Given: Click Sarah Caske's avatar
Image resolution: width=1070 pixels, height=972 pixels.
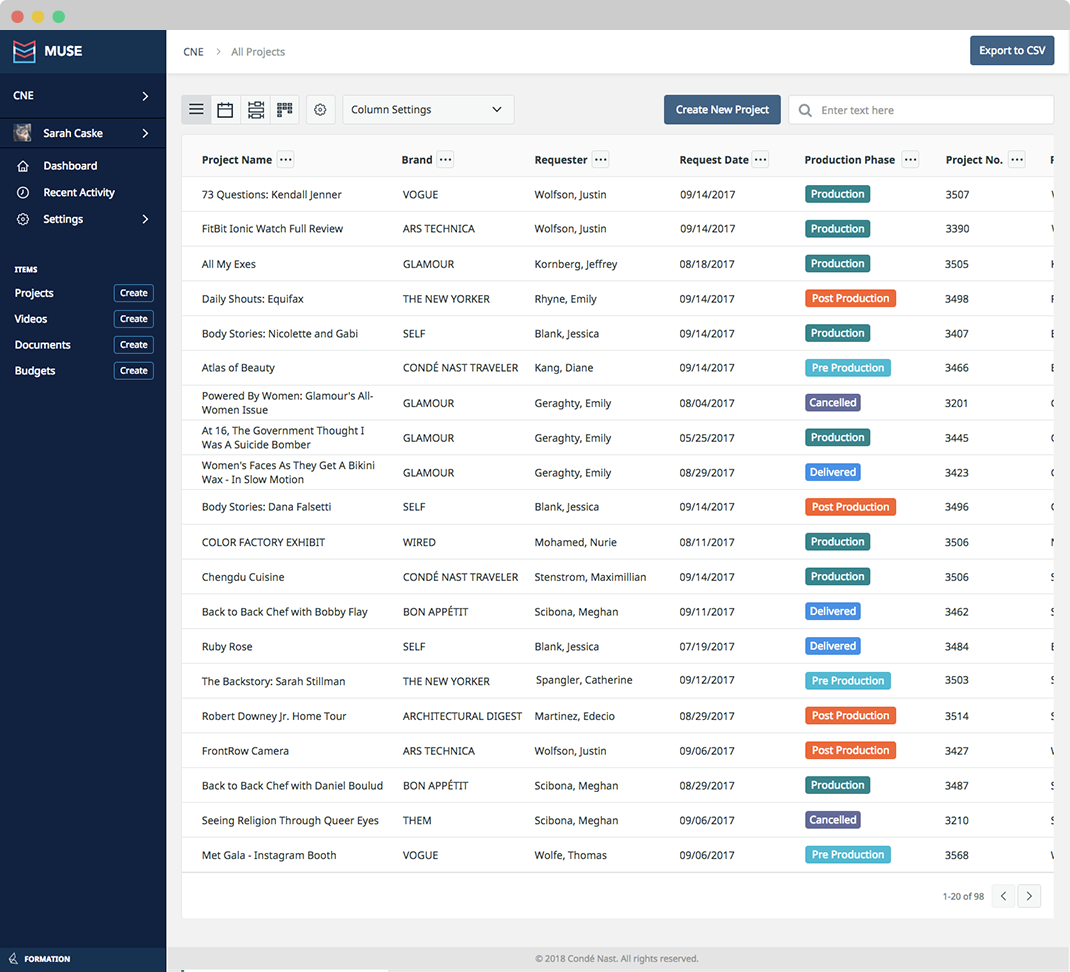Looking at the screenshot, I should (23, 133).
